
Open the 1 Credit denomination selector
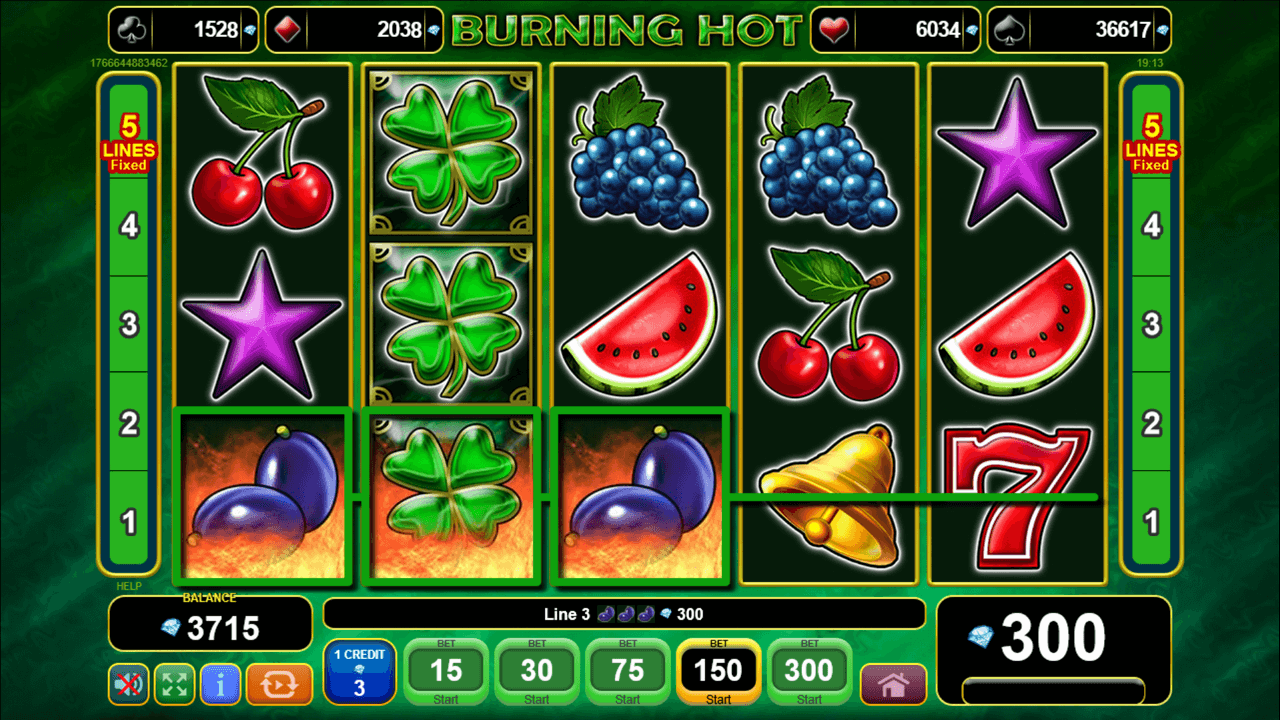(x=360, y=673)
